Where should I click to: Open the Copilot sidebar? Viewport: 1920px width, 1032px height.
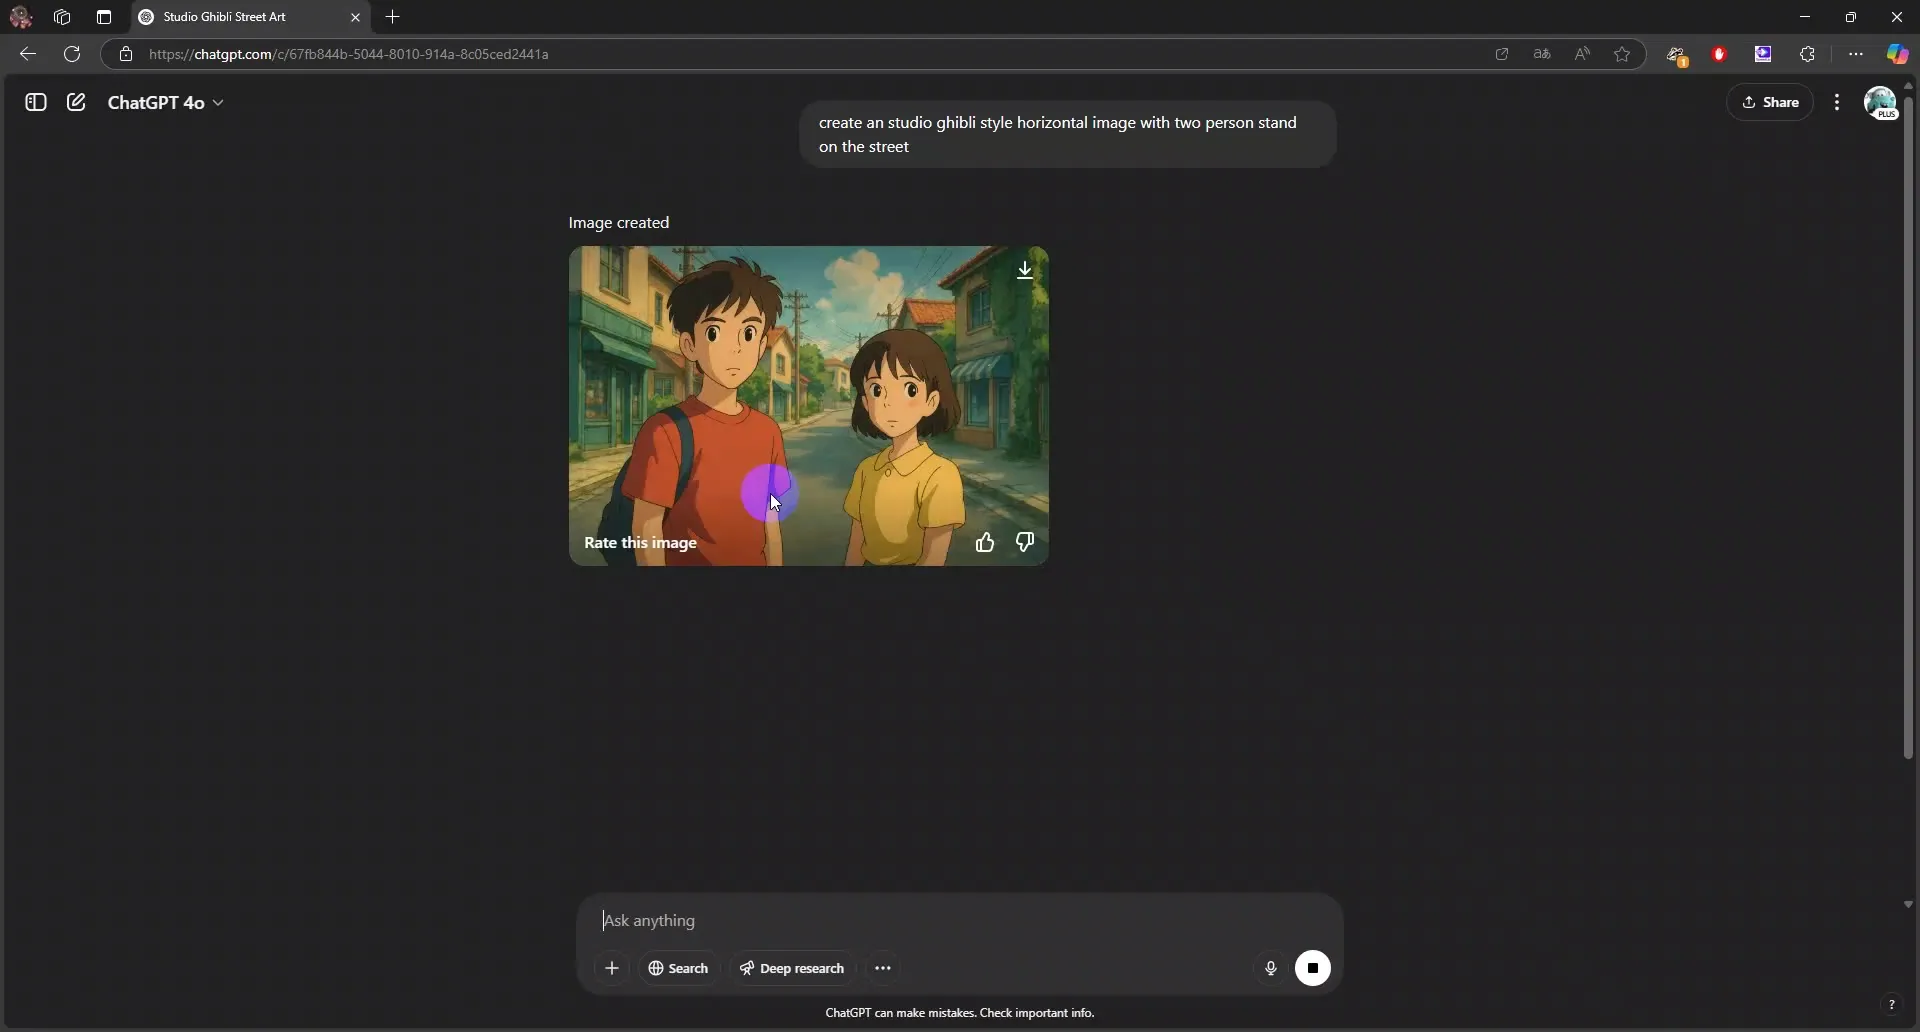pos(1897,54)
